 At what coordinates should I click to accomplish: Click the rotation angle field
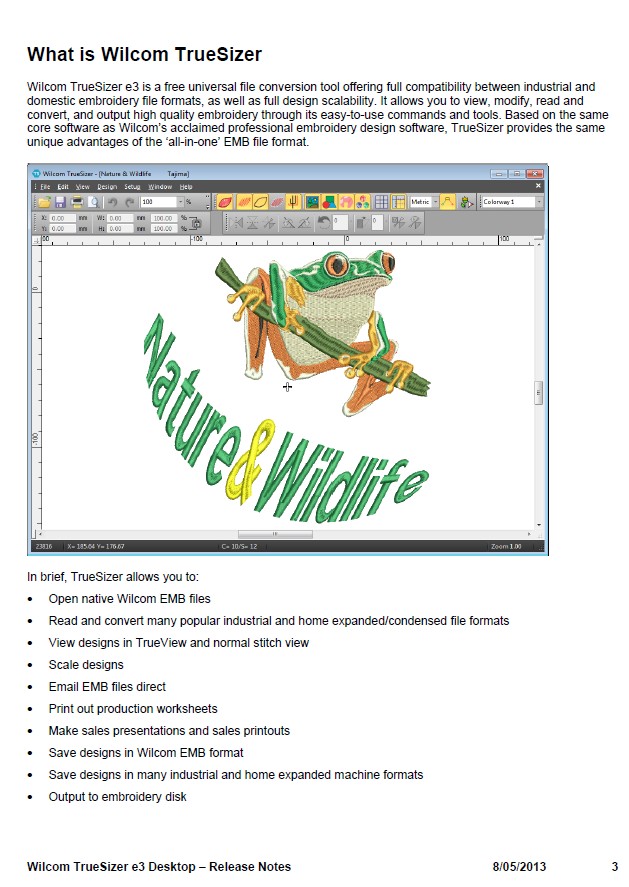[x=341, y=222]
